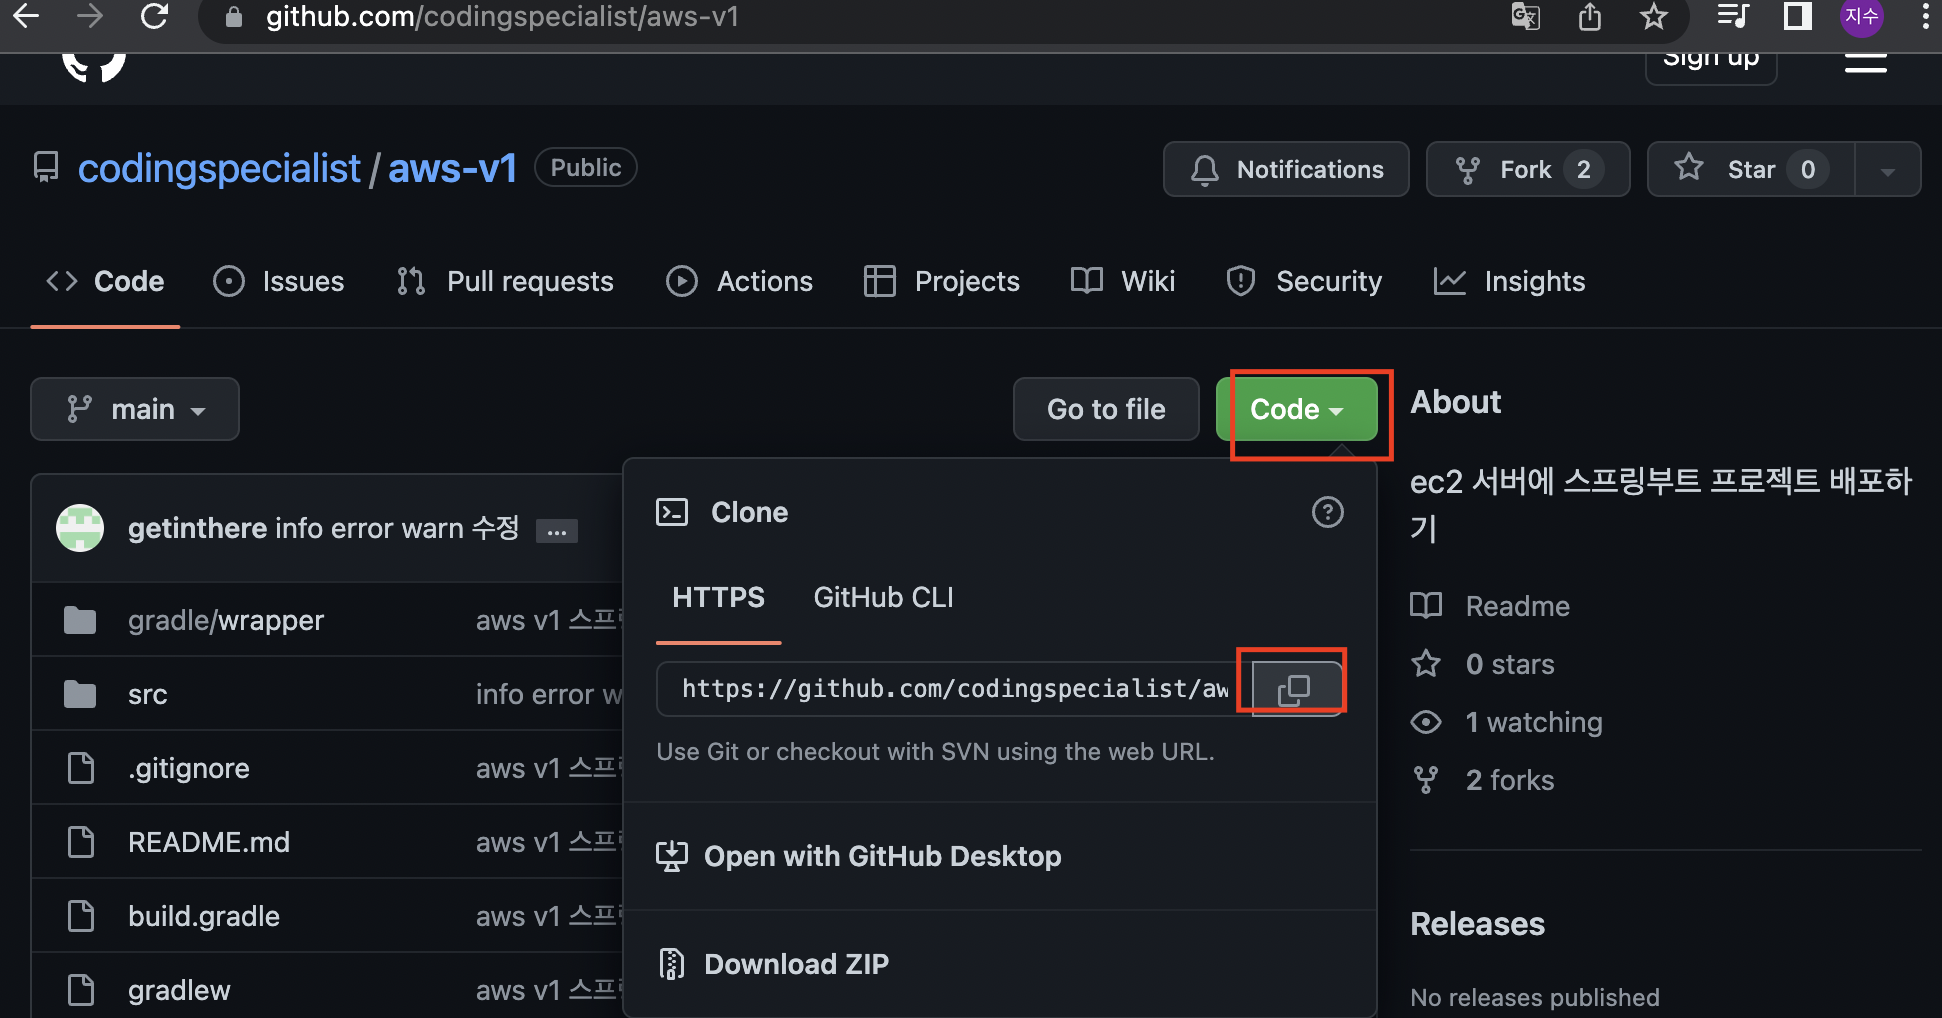Click the clone URL input field

(x=954, y=689)
